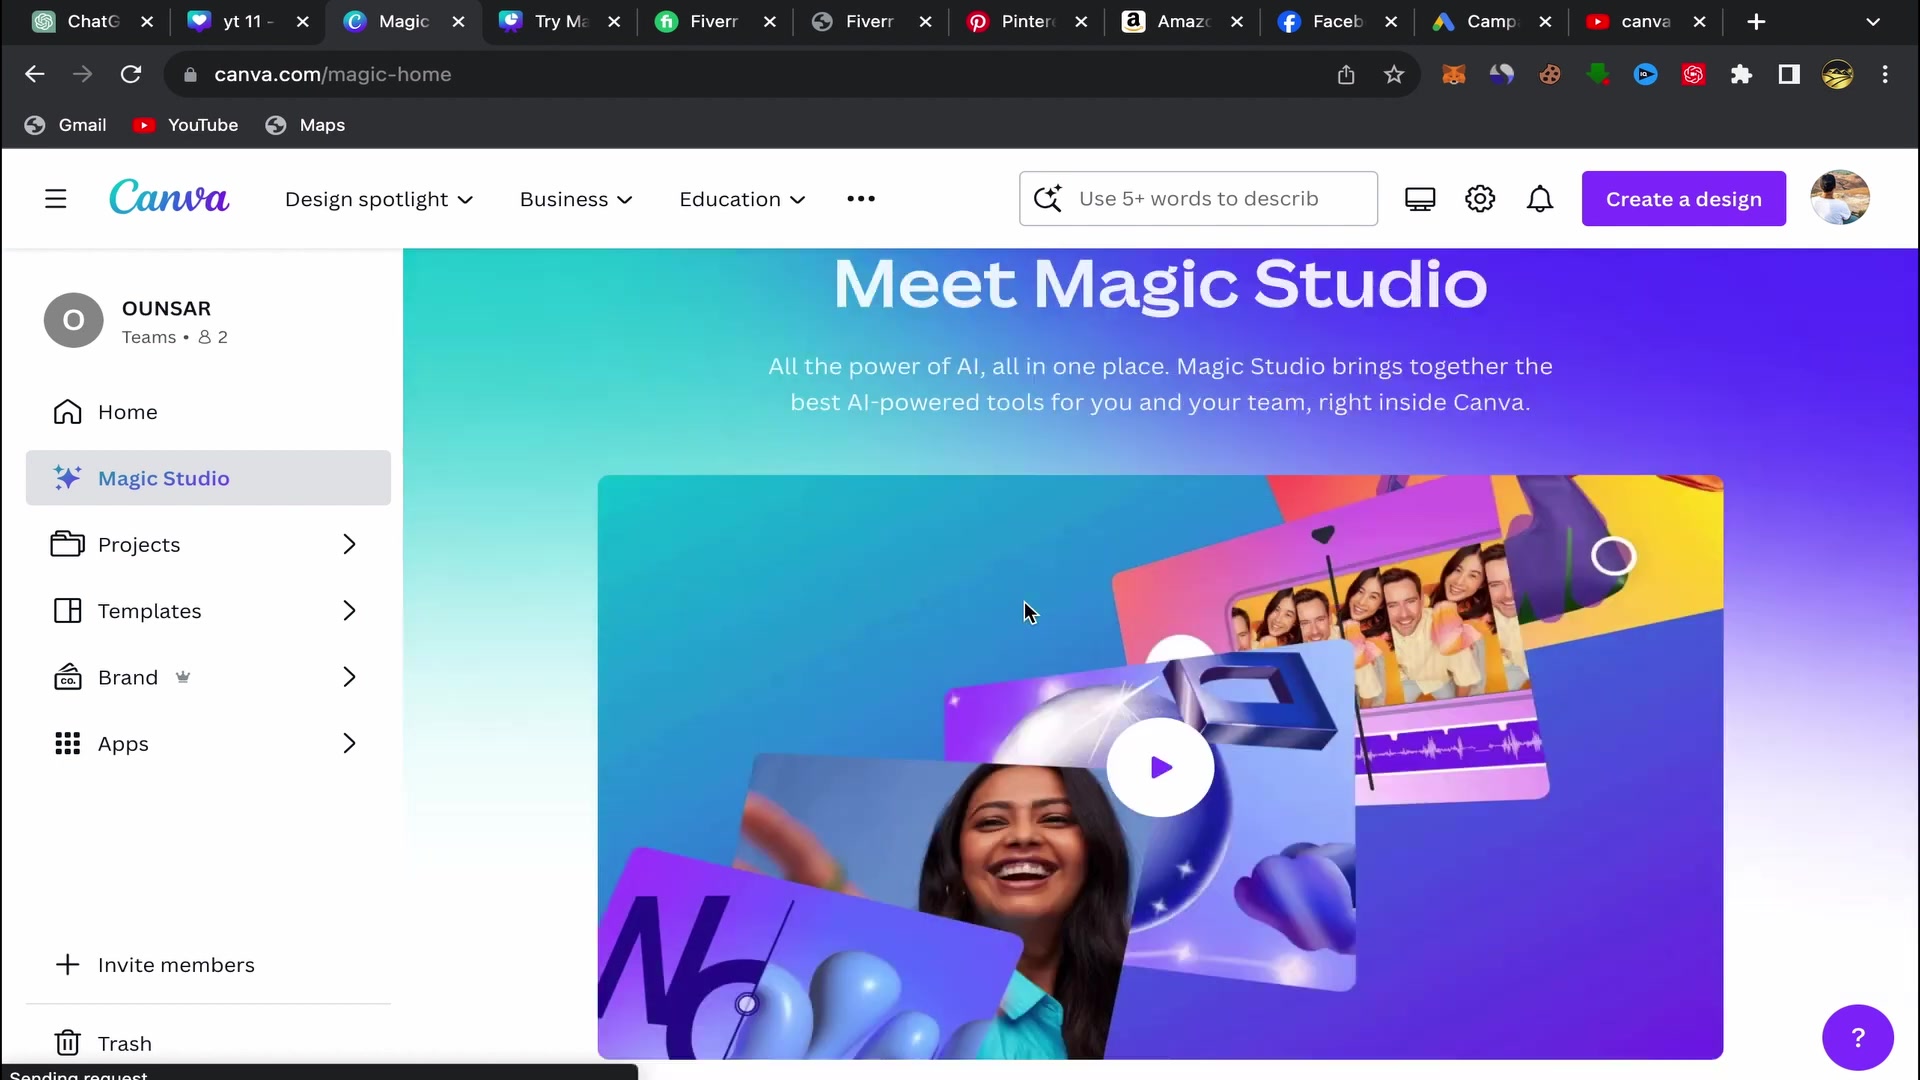Screen dimensions: 1920x1080
Task: Open Chrome profile avatar
Action: tap(1837, 74)
